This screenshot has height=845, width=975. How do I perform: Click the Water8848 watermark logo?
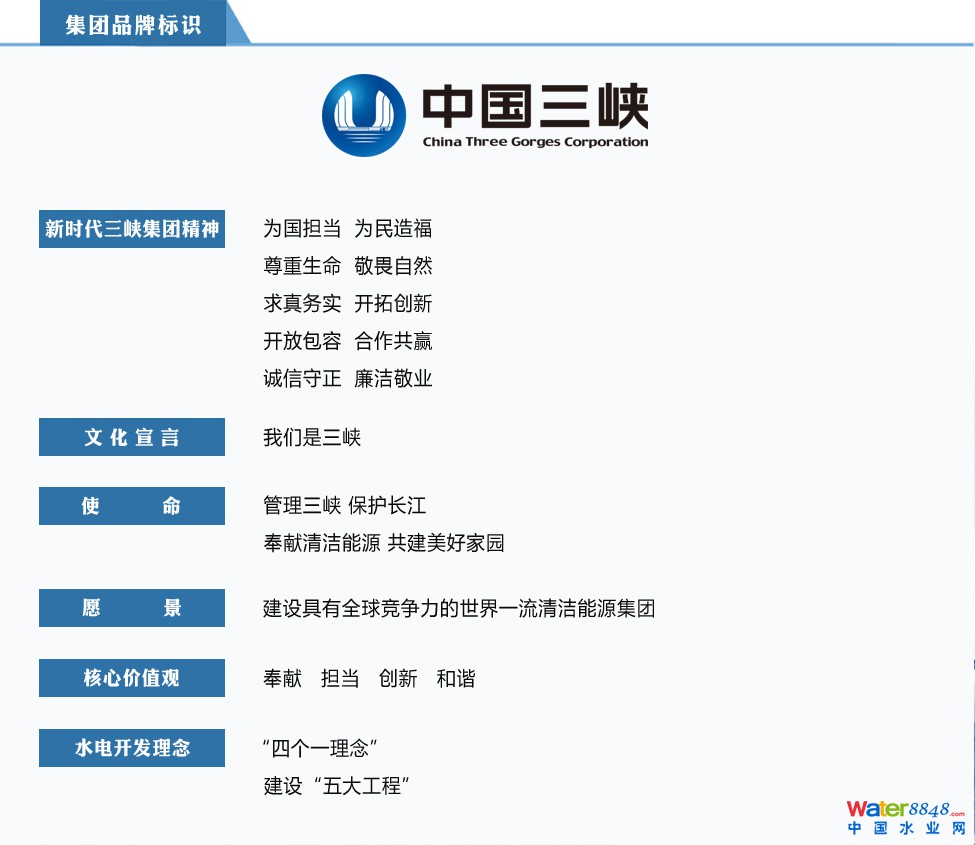click(906, 817)
